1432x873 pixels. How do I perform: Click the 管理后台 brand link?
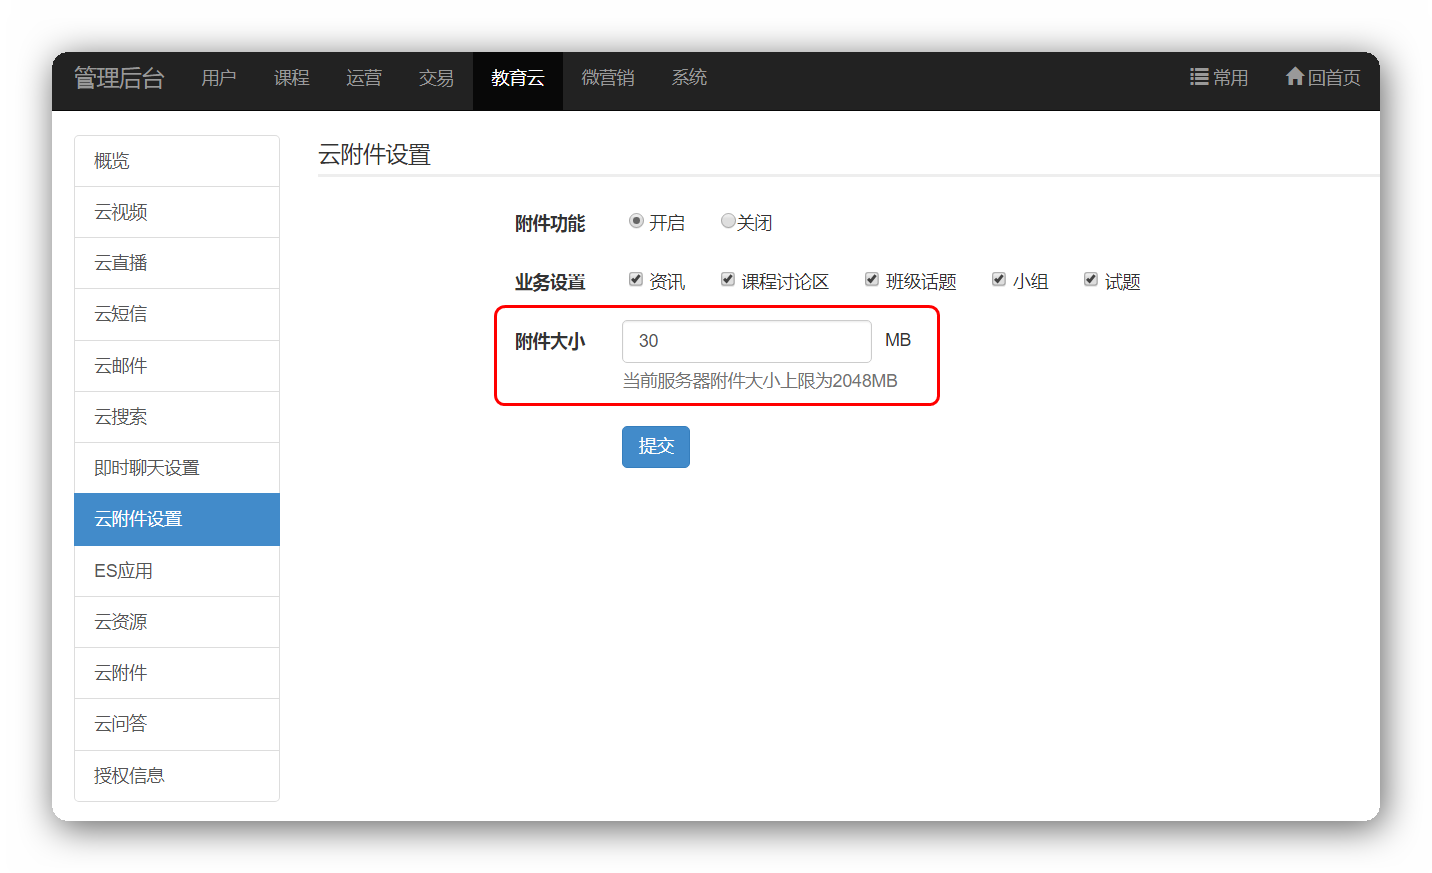point(119,78)
